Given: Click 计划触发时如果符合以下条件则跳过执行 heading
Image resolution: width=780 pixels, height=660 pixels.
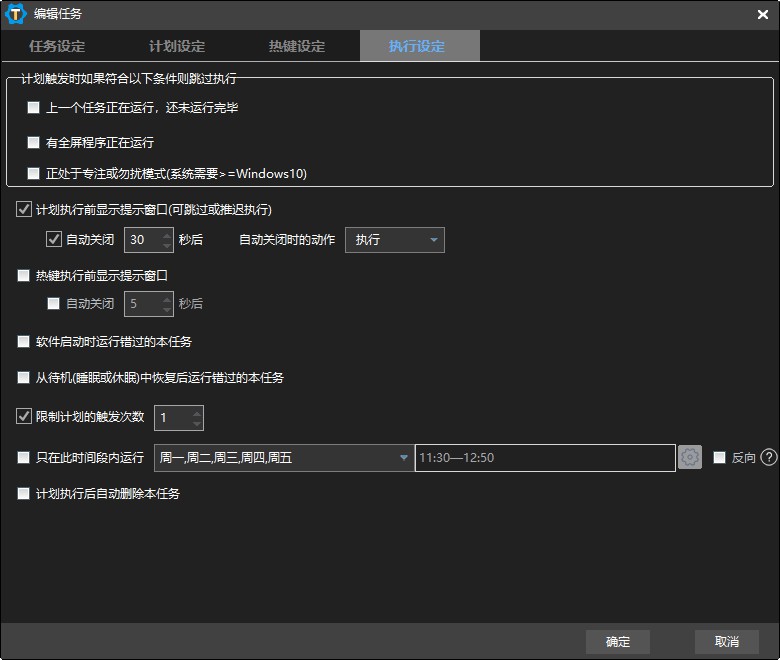Looking at the screenshot, I should click(129, 79).
